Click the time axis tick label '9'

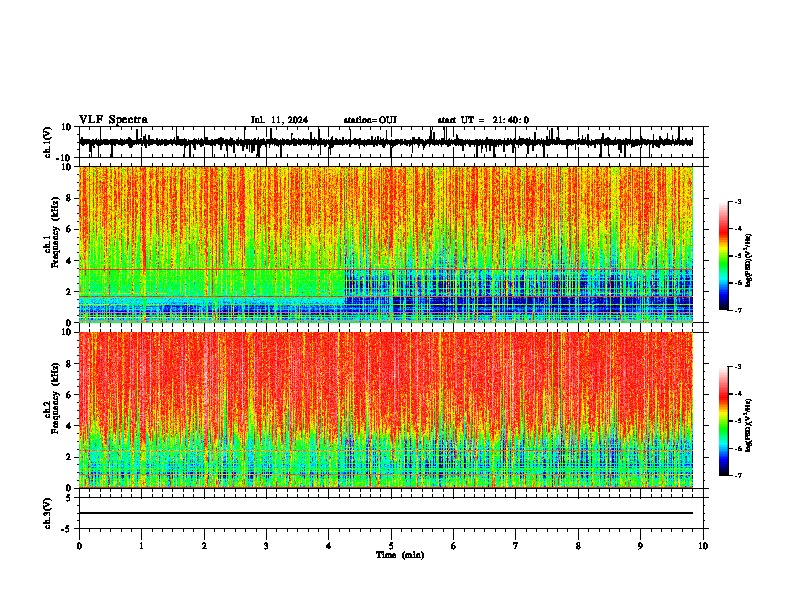pos(640,546)
